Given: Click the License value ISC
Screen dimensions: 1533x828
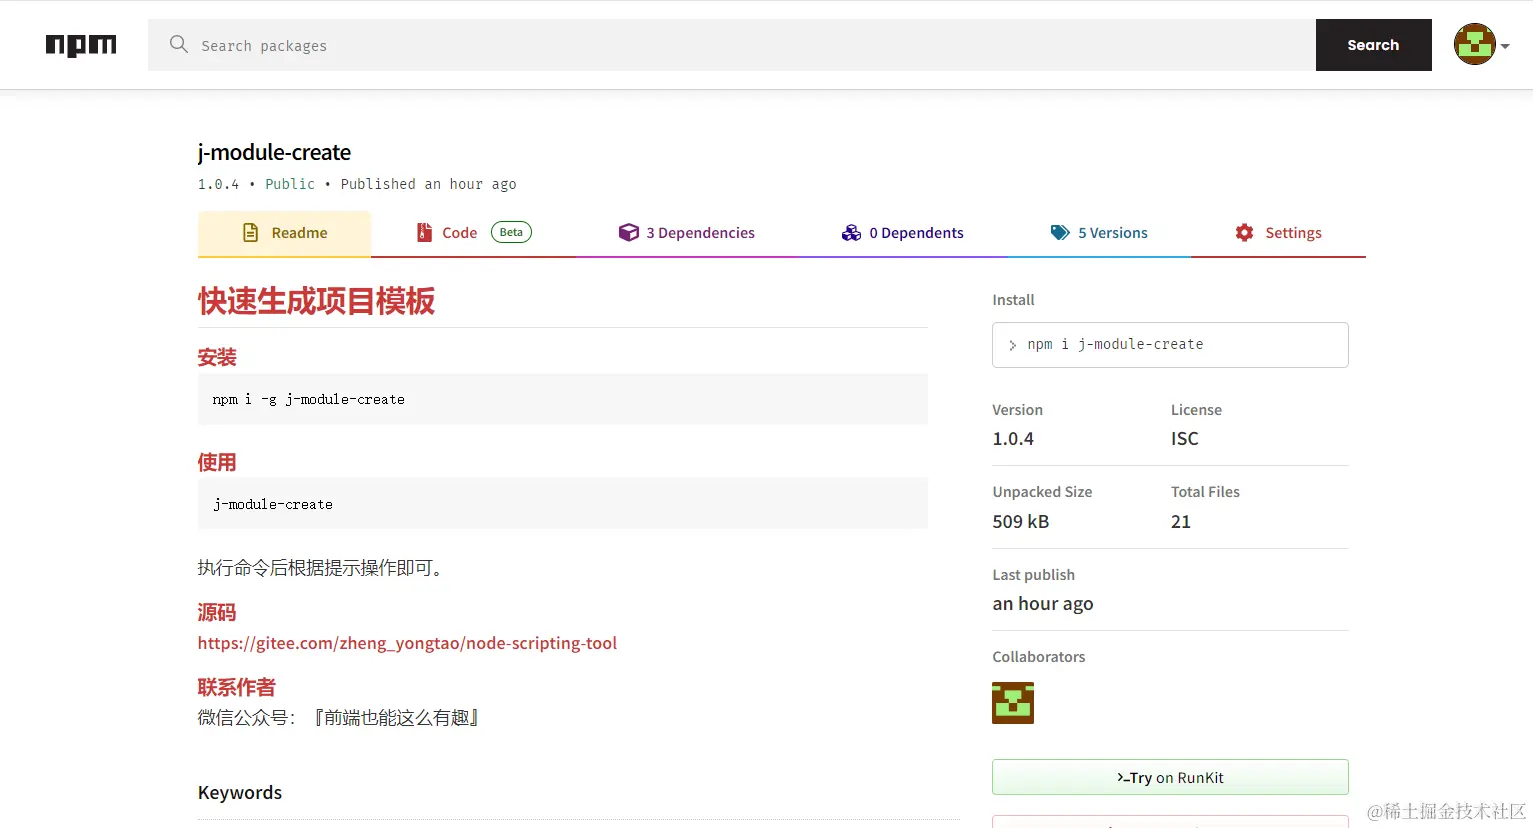Looking at the screenshot, I should coord(1185,439).
